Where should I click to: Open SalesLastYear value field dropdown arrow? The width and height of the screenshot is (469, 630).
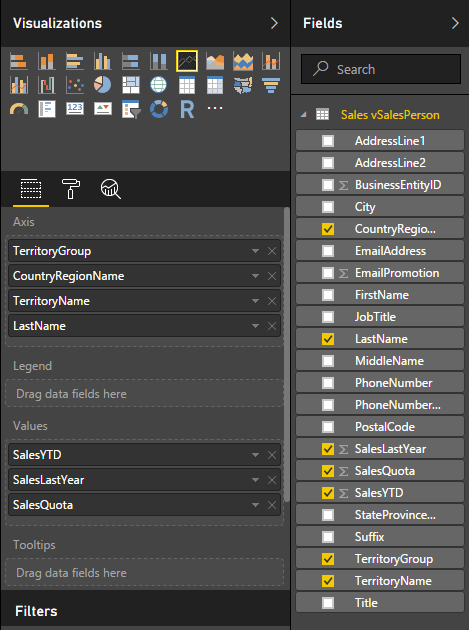click(x=255, y=480)
